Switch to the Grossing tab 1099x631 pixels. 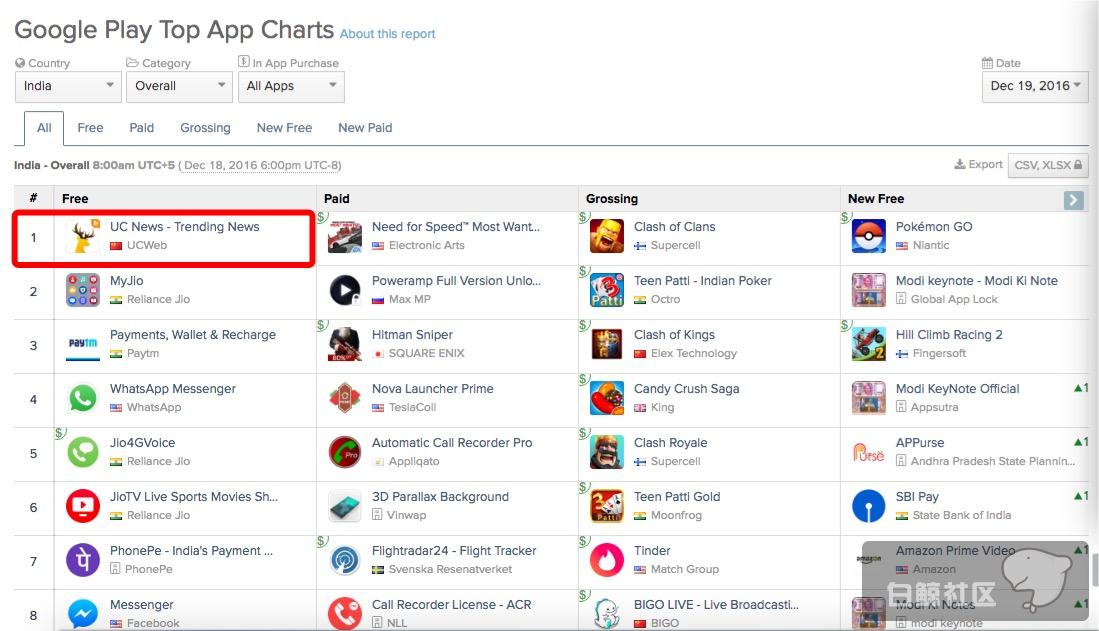205,128
